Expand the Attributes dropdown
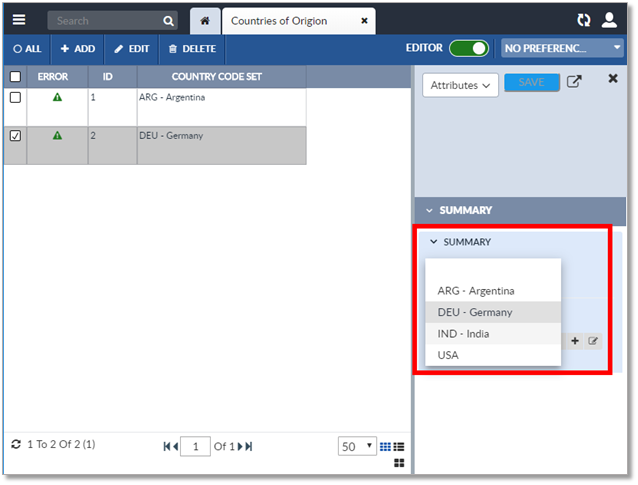 (460, 86)
